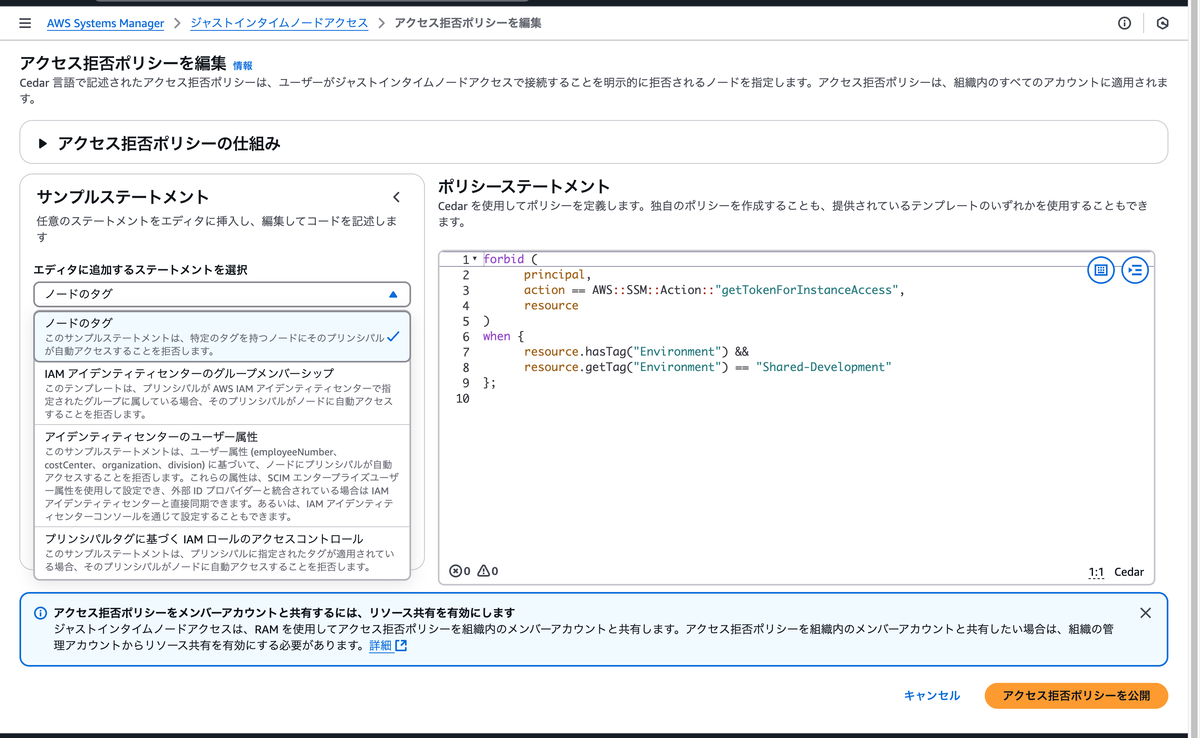Go to AWS Systems Manager breadcrumb

point(105,23)
